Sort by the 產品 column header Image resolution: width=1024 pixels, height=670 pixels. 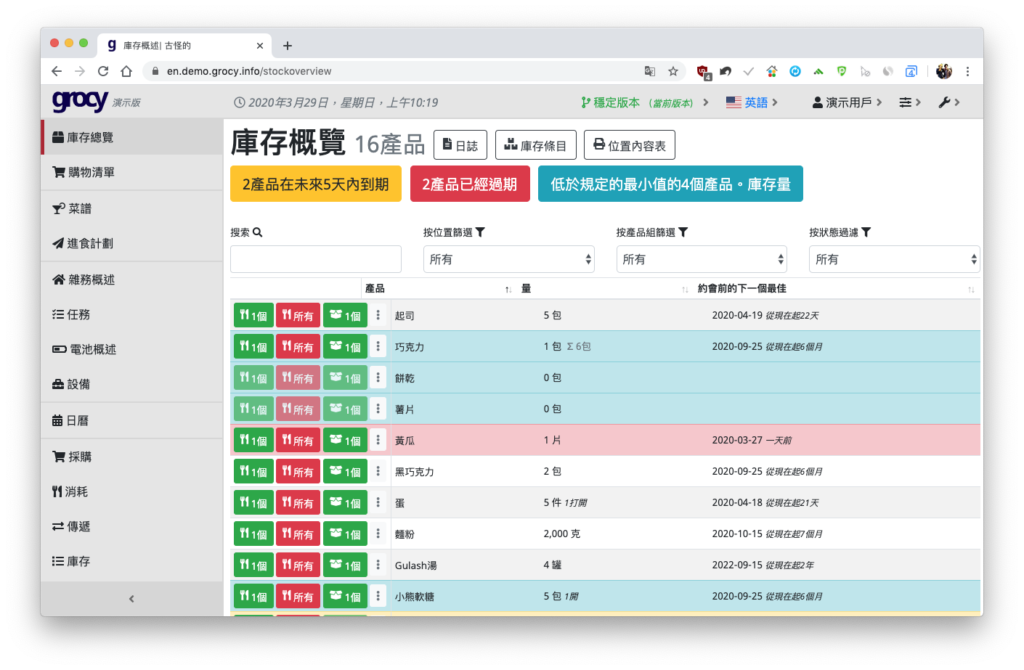coord(438,289)
